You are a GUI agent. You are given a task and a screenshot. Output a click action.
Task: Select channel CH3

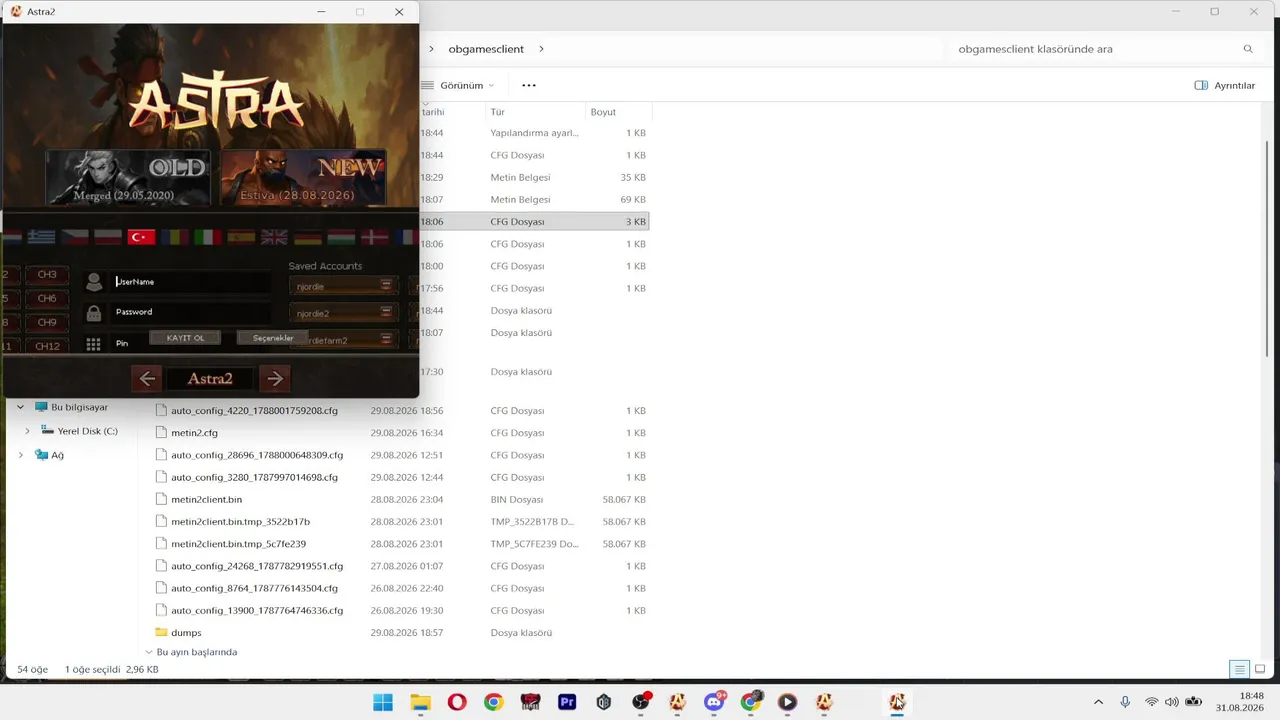pyautogui.click(x=47, y=274)
